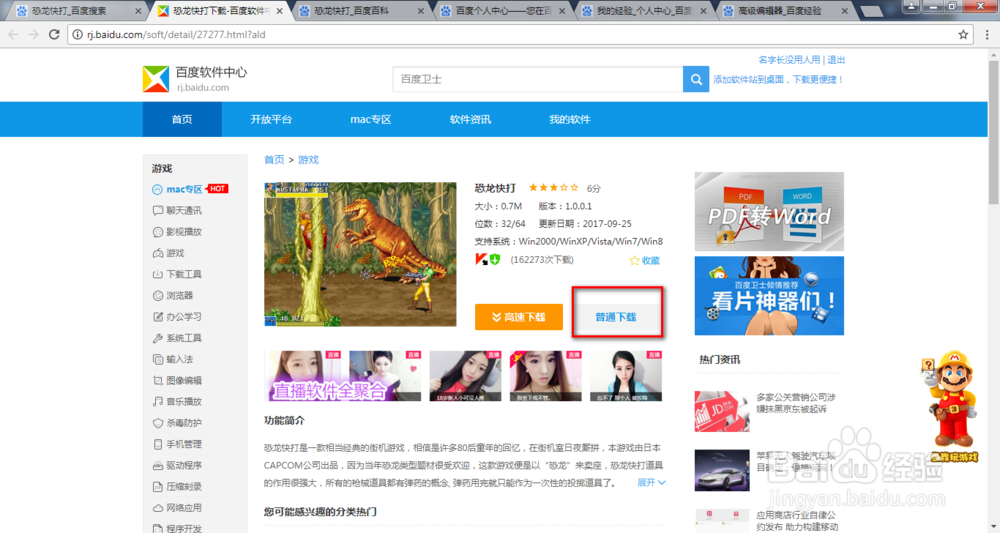Click 添加软件站到桌面 link
Viewport: 1000px width, 533px height.
pyautogui.click(x=778, y=79)
